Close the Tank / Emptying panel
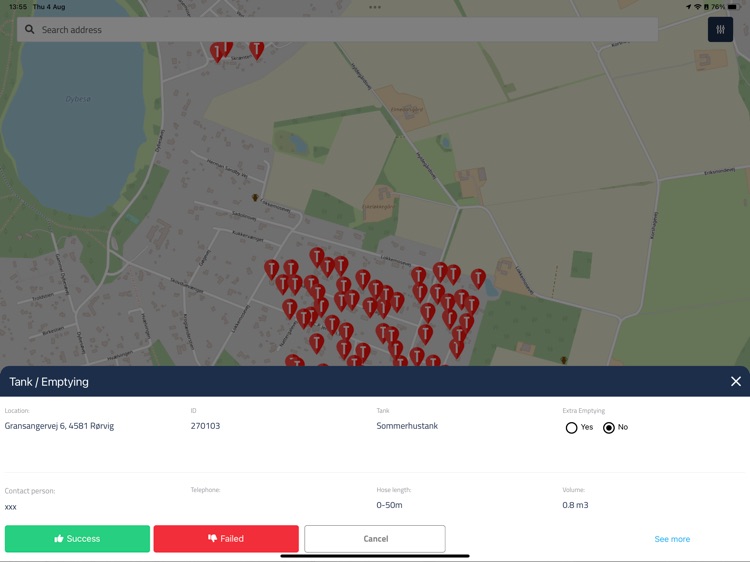 (x=736, y=381)
